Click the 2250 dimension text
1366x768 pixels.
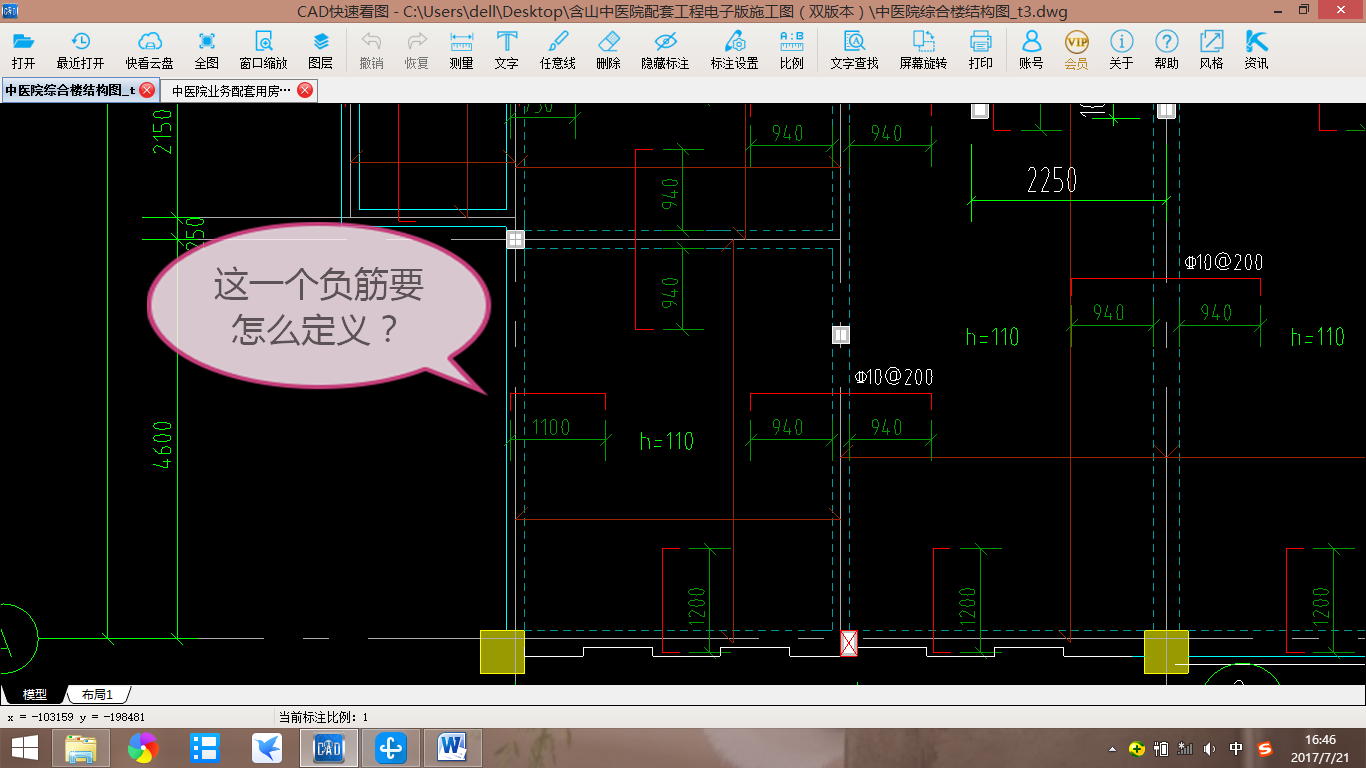coord(1052,180)
